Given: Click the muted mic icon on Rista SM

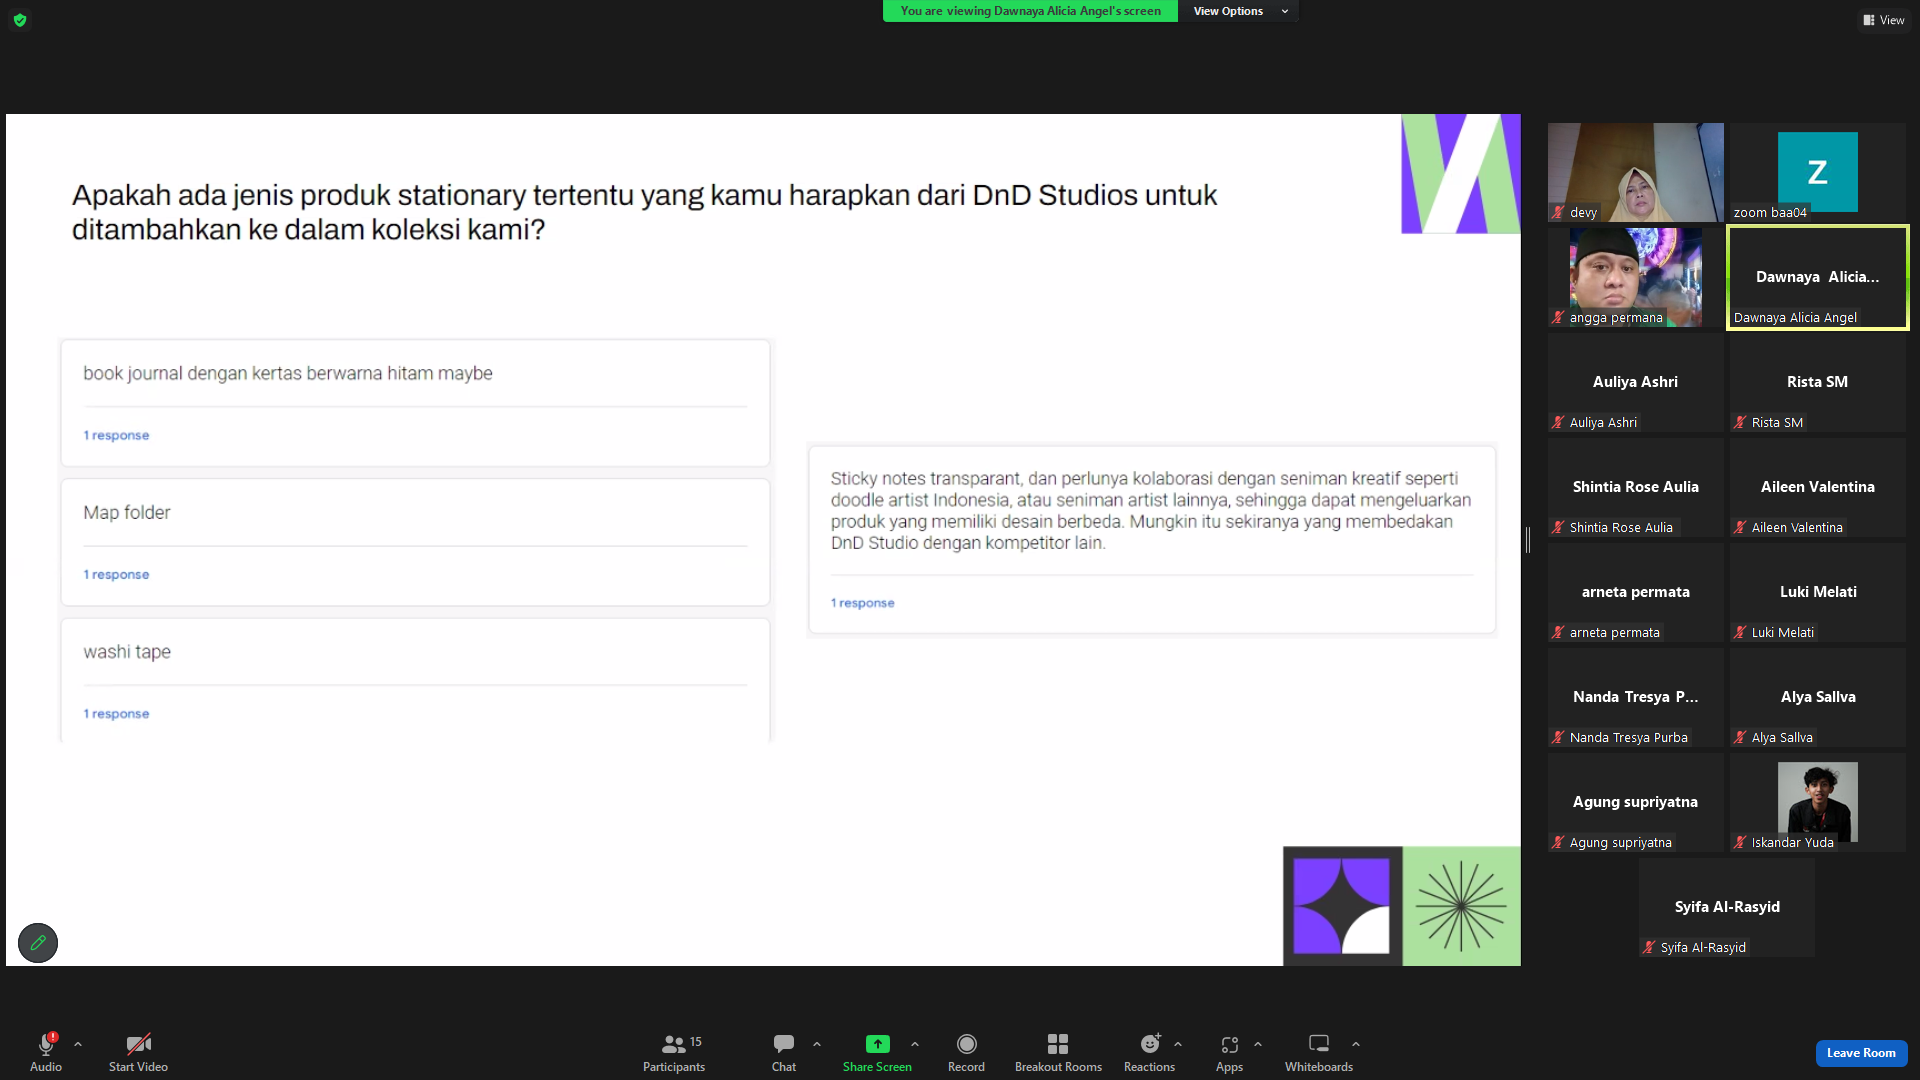Looking at the screenshot, I should [1740, 422].
